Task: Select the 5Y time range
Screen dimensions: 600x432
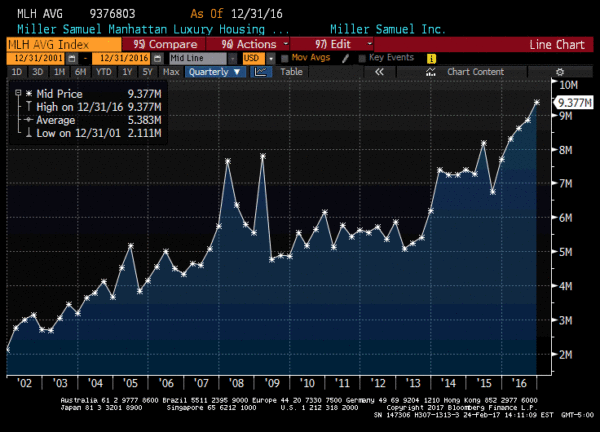Action: point(146,72)
